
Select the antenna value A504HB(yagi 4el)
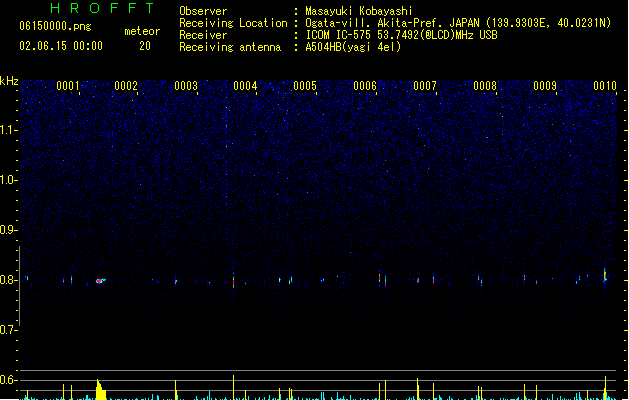[353, 47]
